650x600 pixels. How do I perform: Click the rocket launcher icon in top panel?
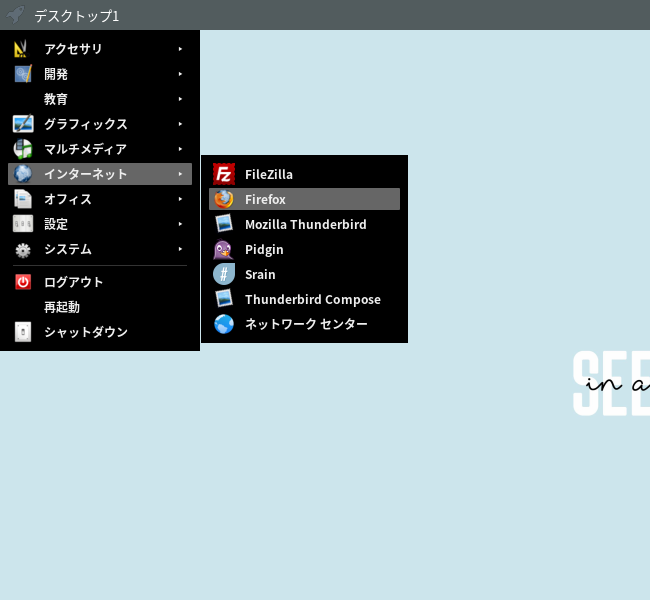(15, 15)
